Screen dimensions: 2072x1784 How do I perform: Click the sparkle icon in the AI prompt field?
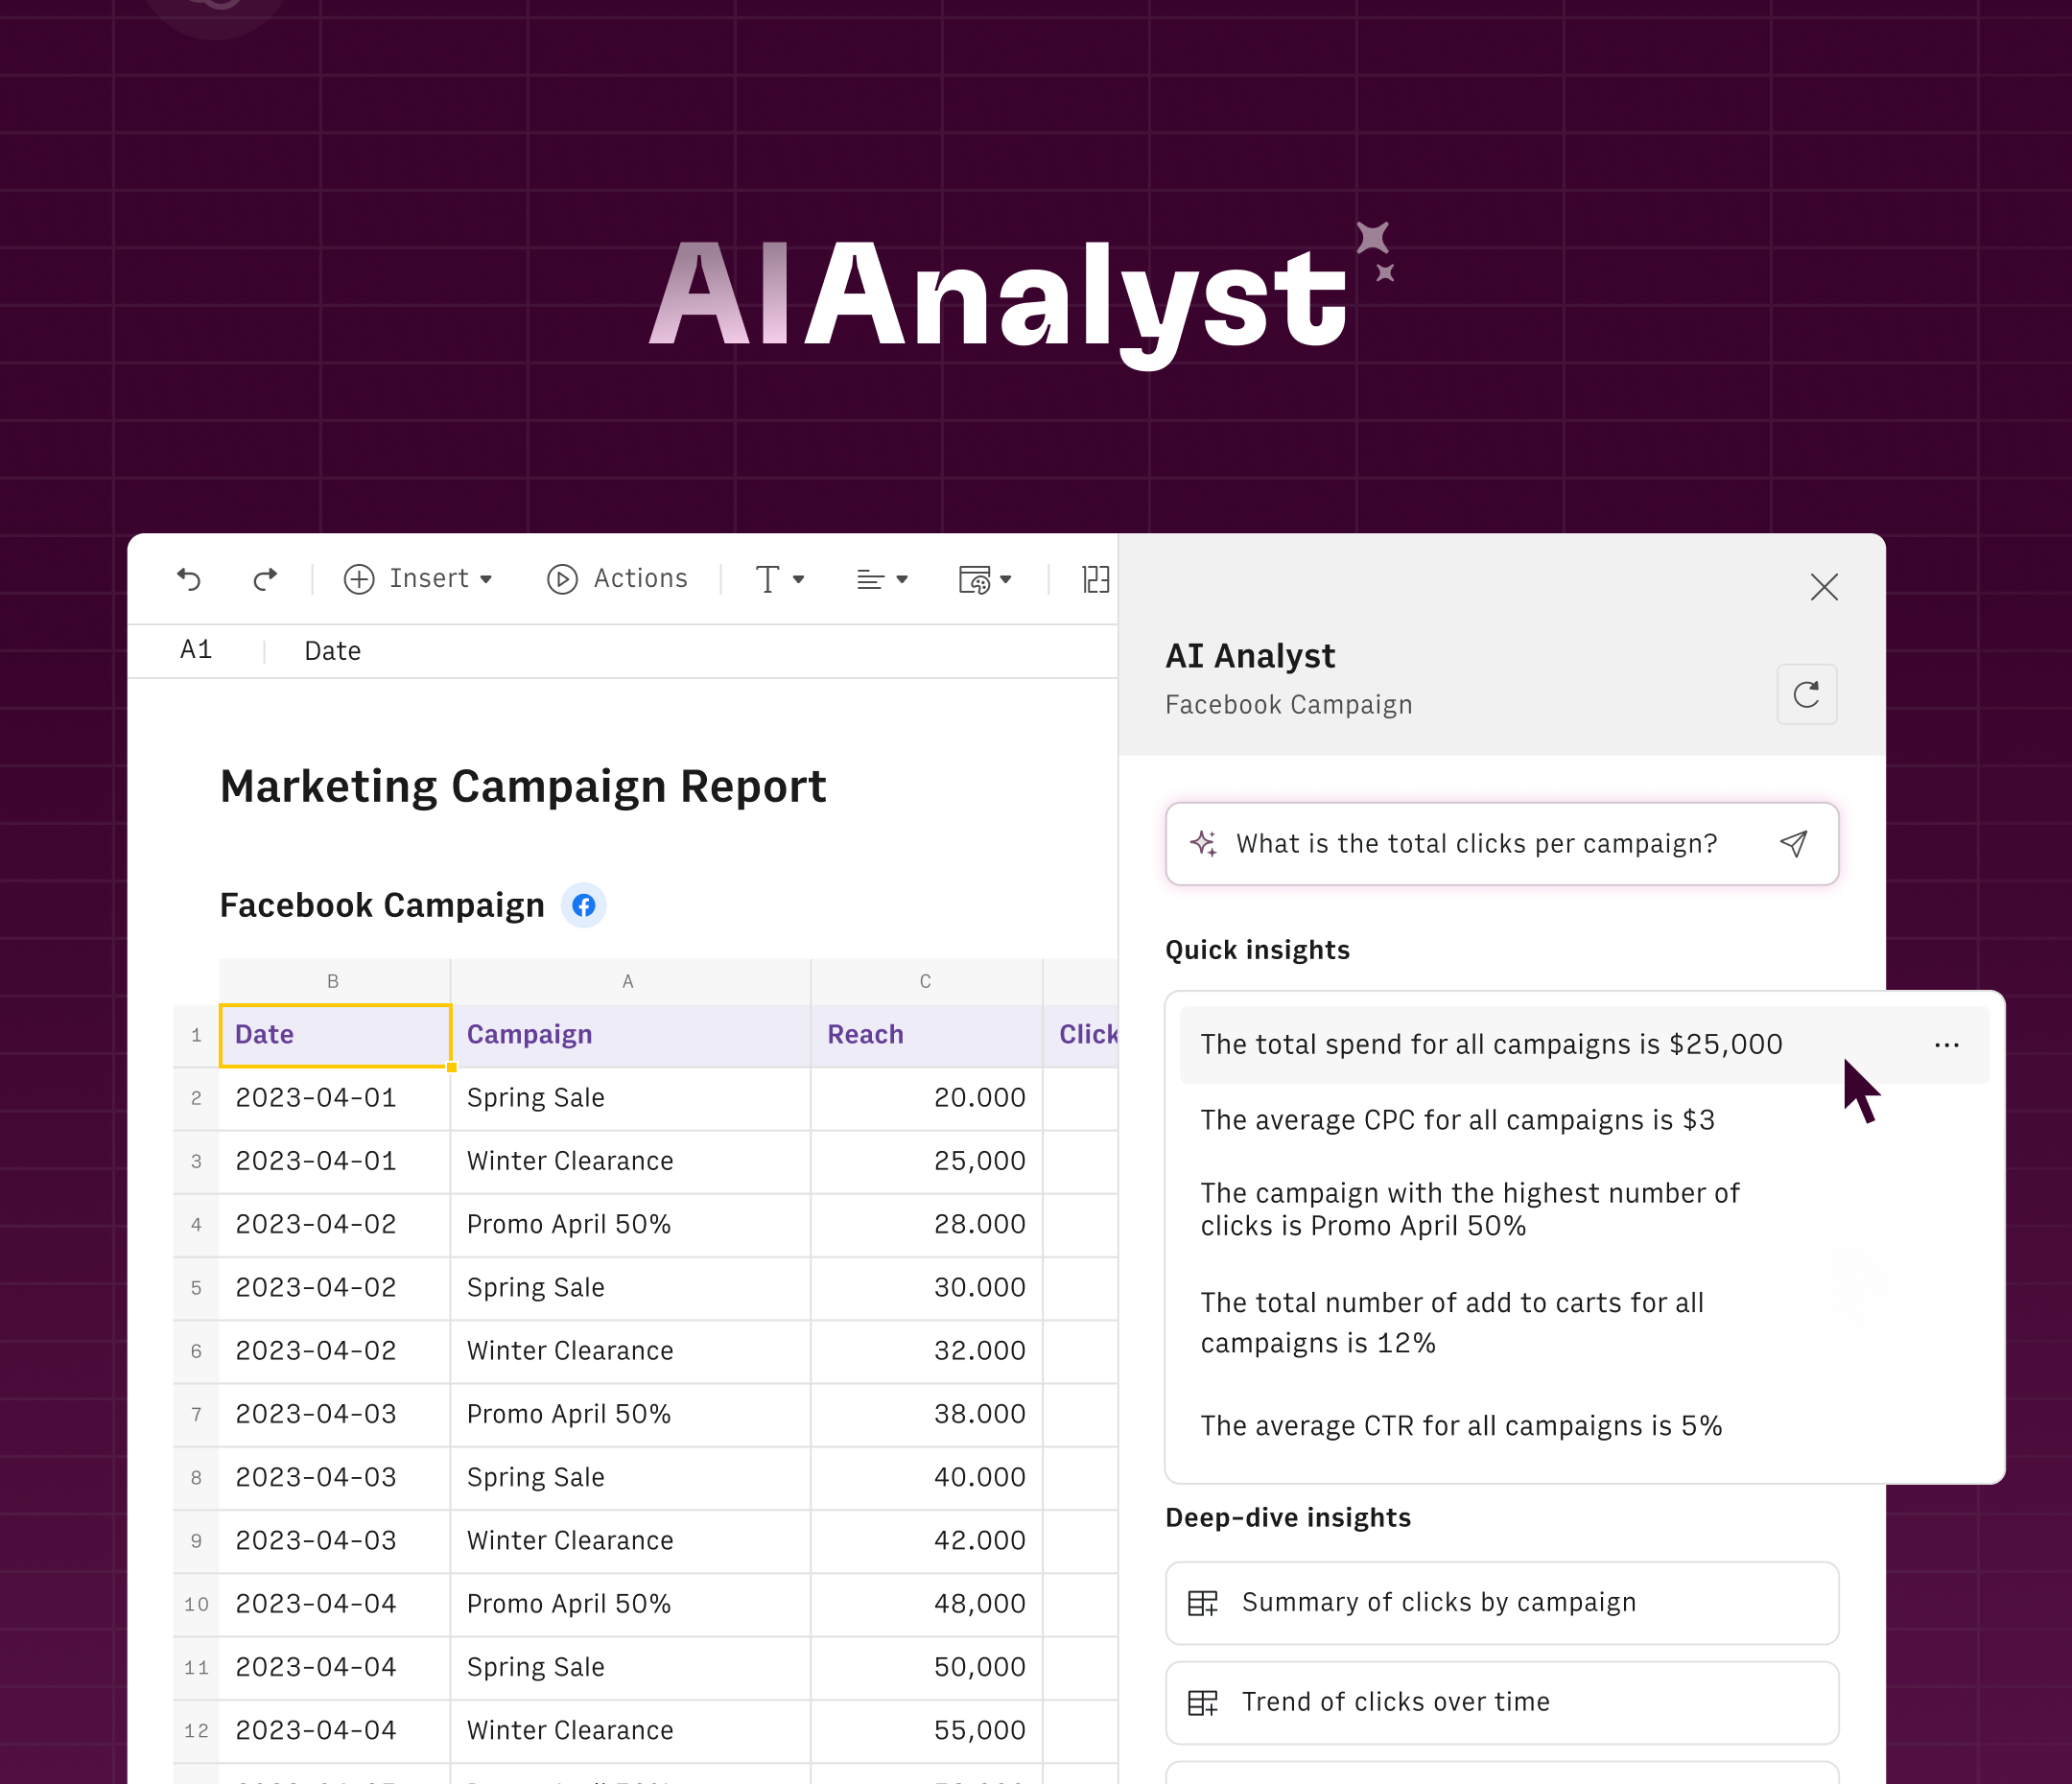[1203, 844]
